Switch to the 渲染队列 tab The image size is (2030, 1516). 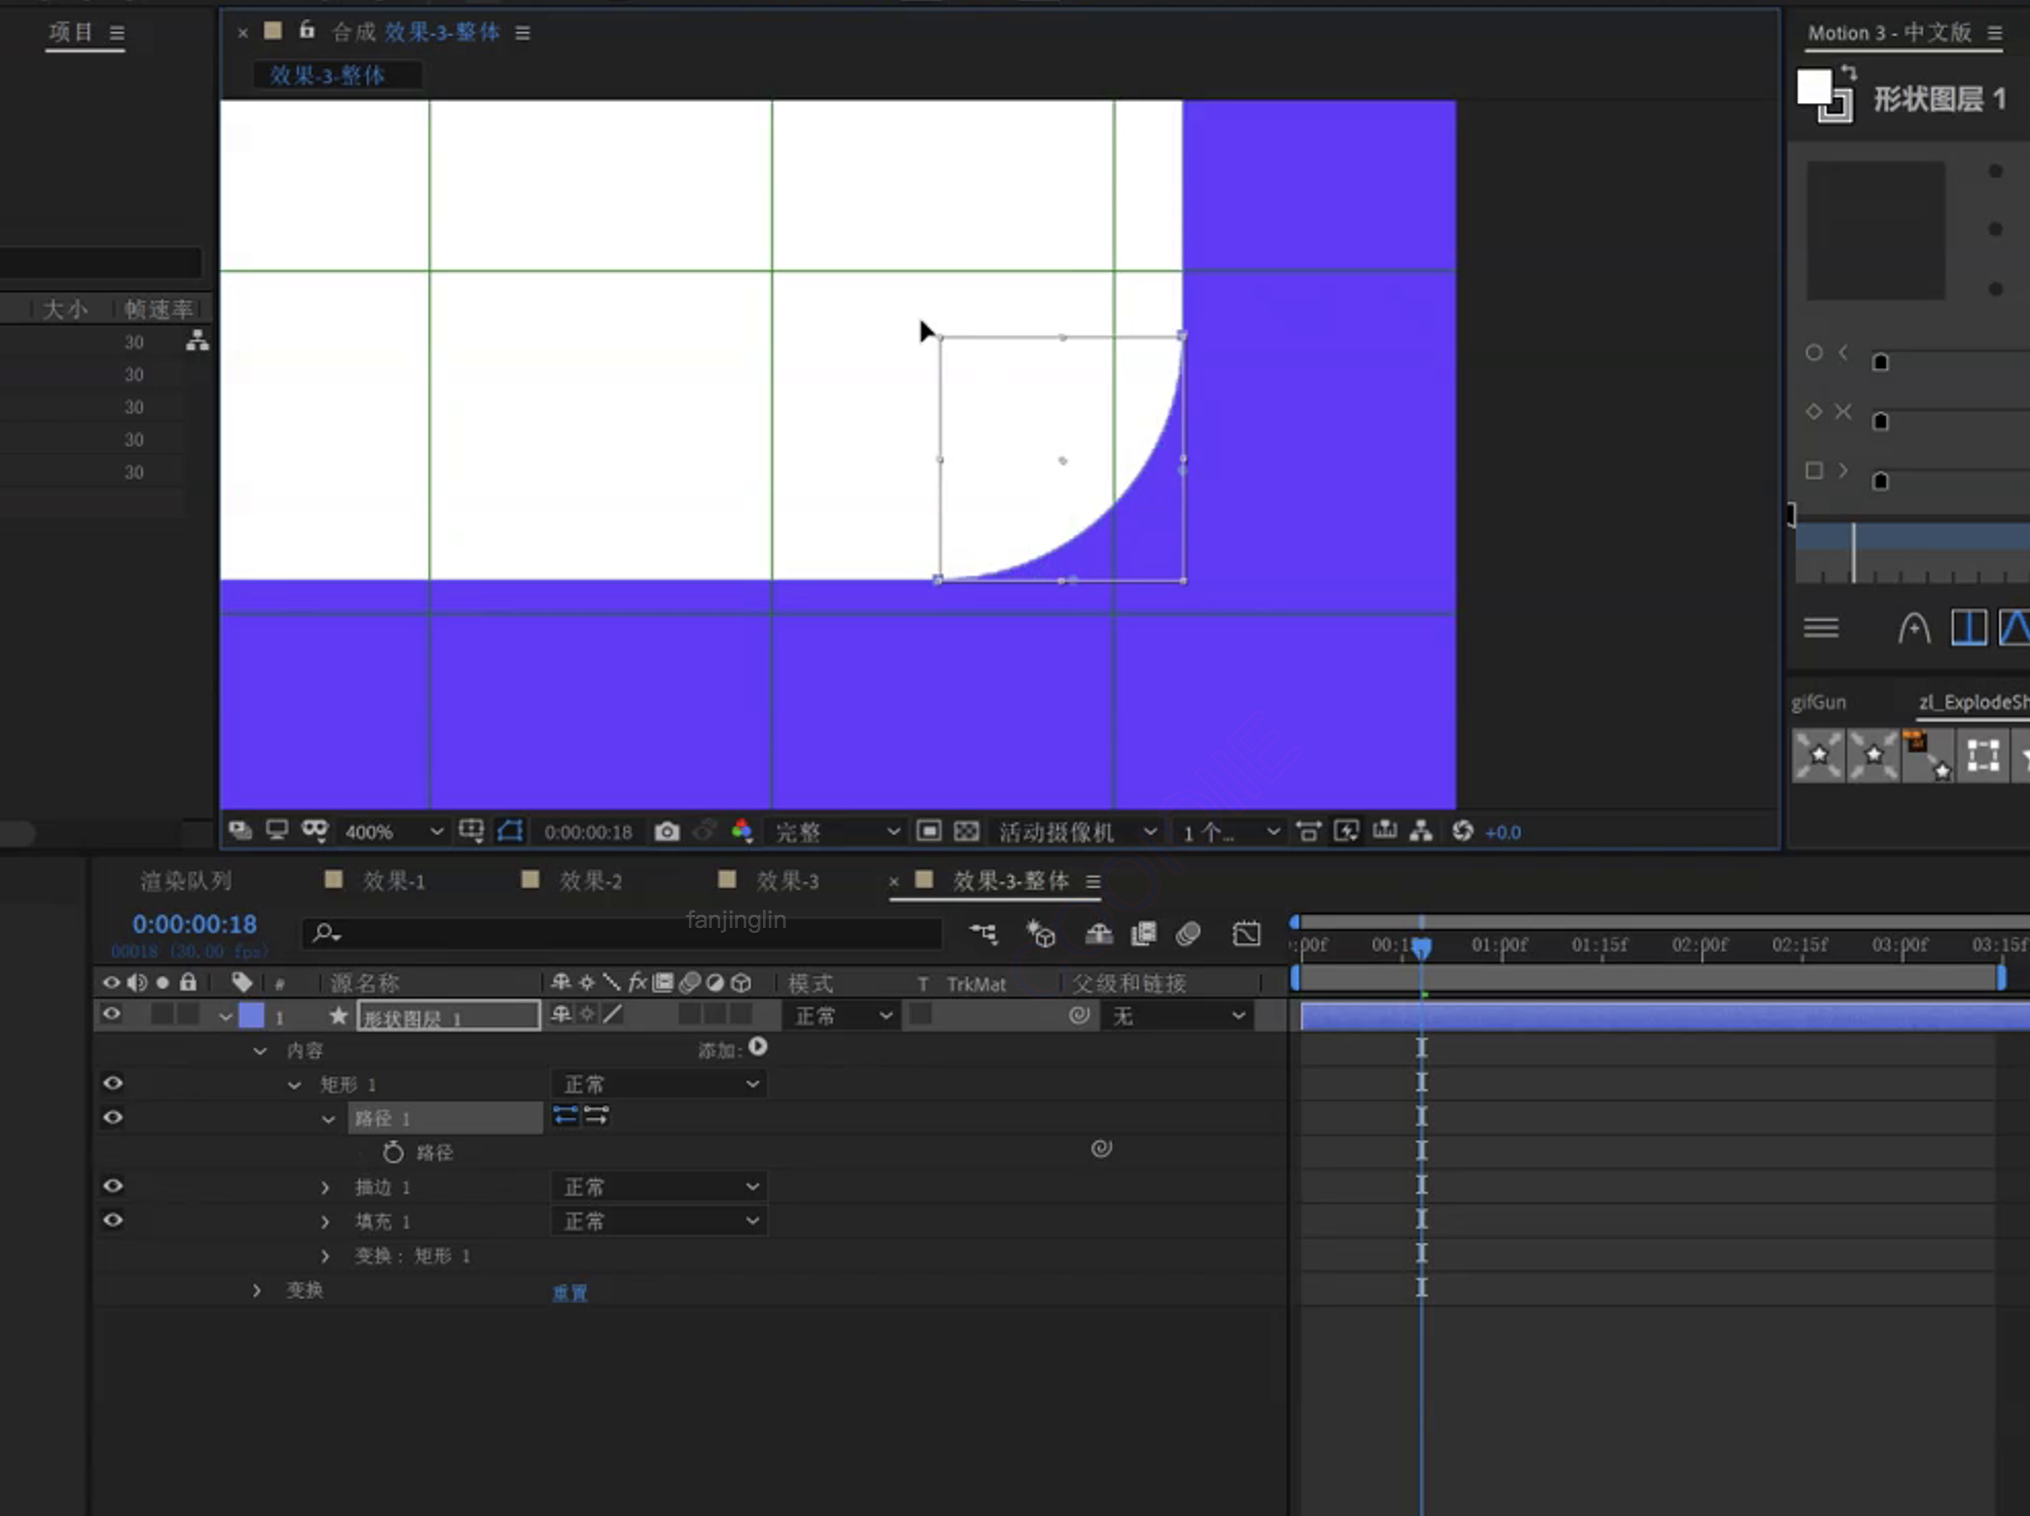(x=186, y=881)
